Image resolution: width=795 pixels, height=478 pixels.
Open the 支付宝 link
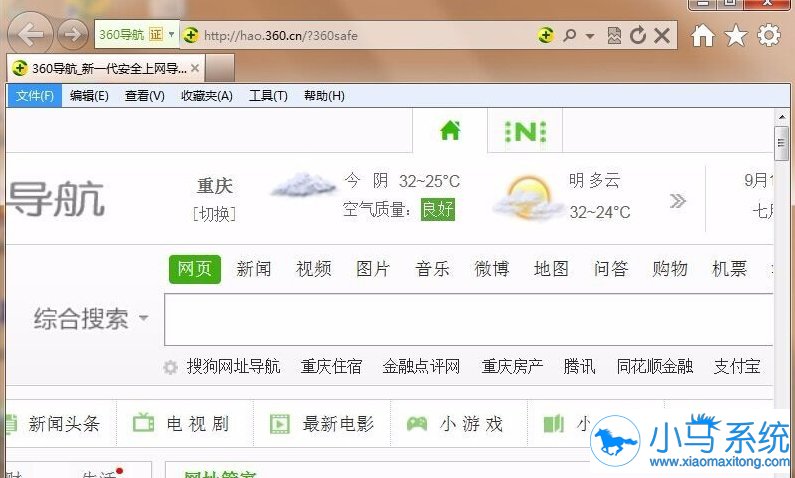click(737, 366)
